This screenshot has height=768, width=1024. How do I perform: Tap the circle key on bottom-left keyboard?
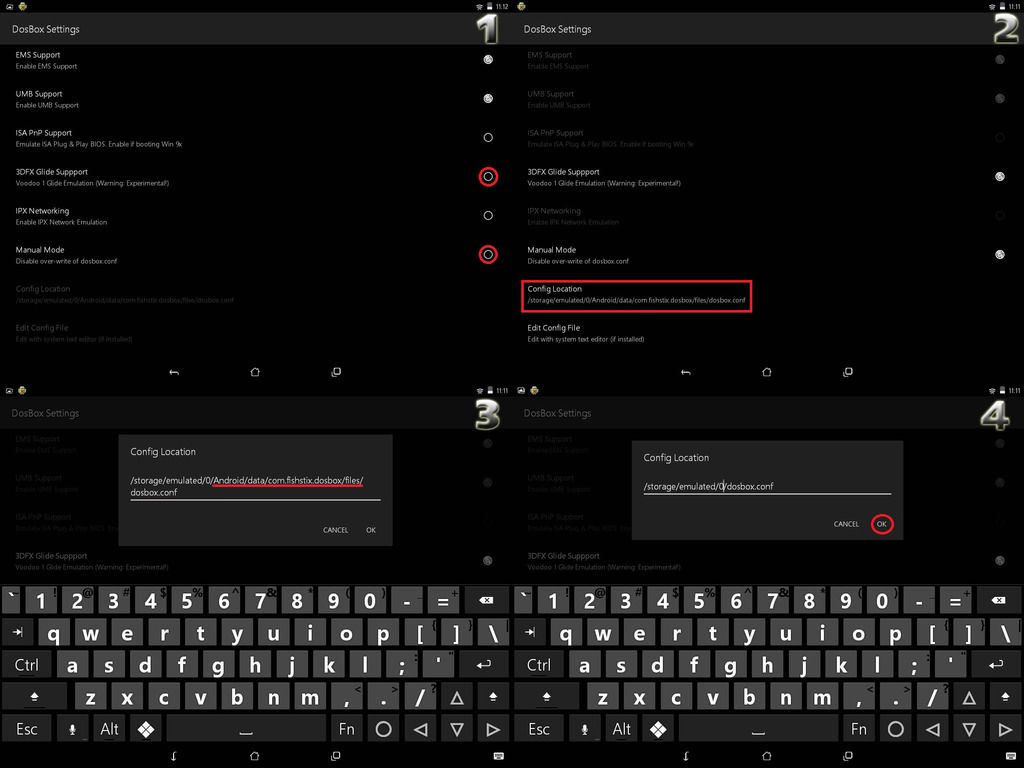[x=383, y=729]
